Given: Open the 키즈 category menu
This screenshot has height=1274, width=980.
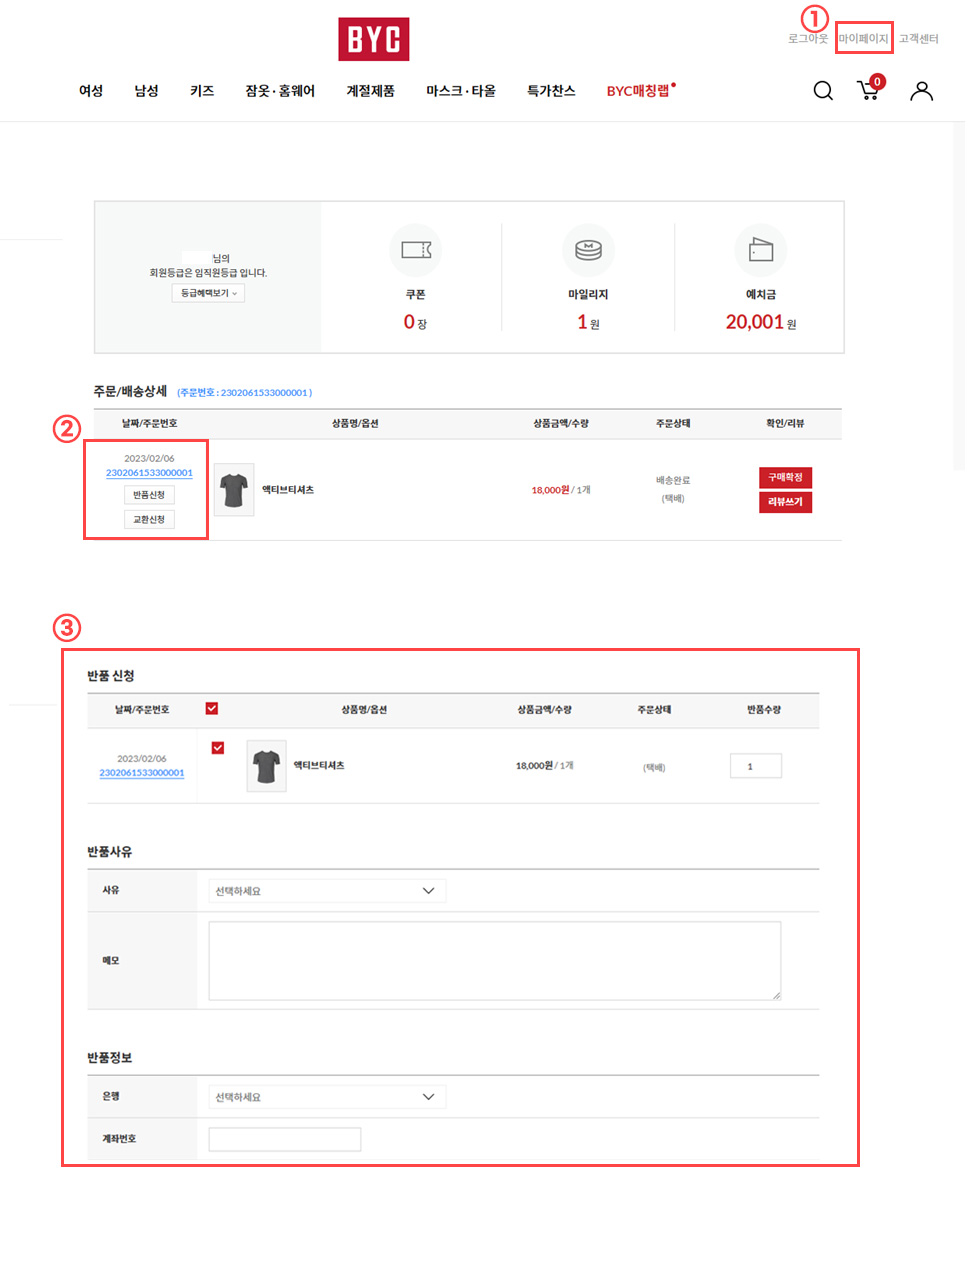Looking at the screenshot, I should click(202, 91).
